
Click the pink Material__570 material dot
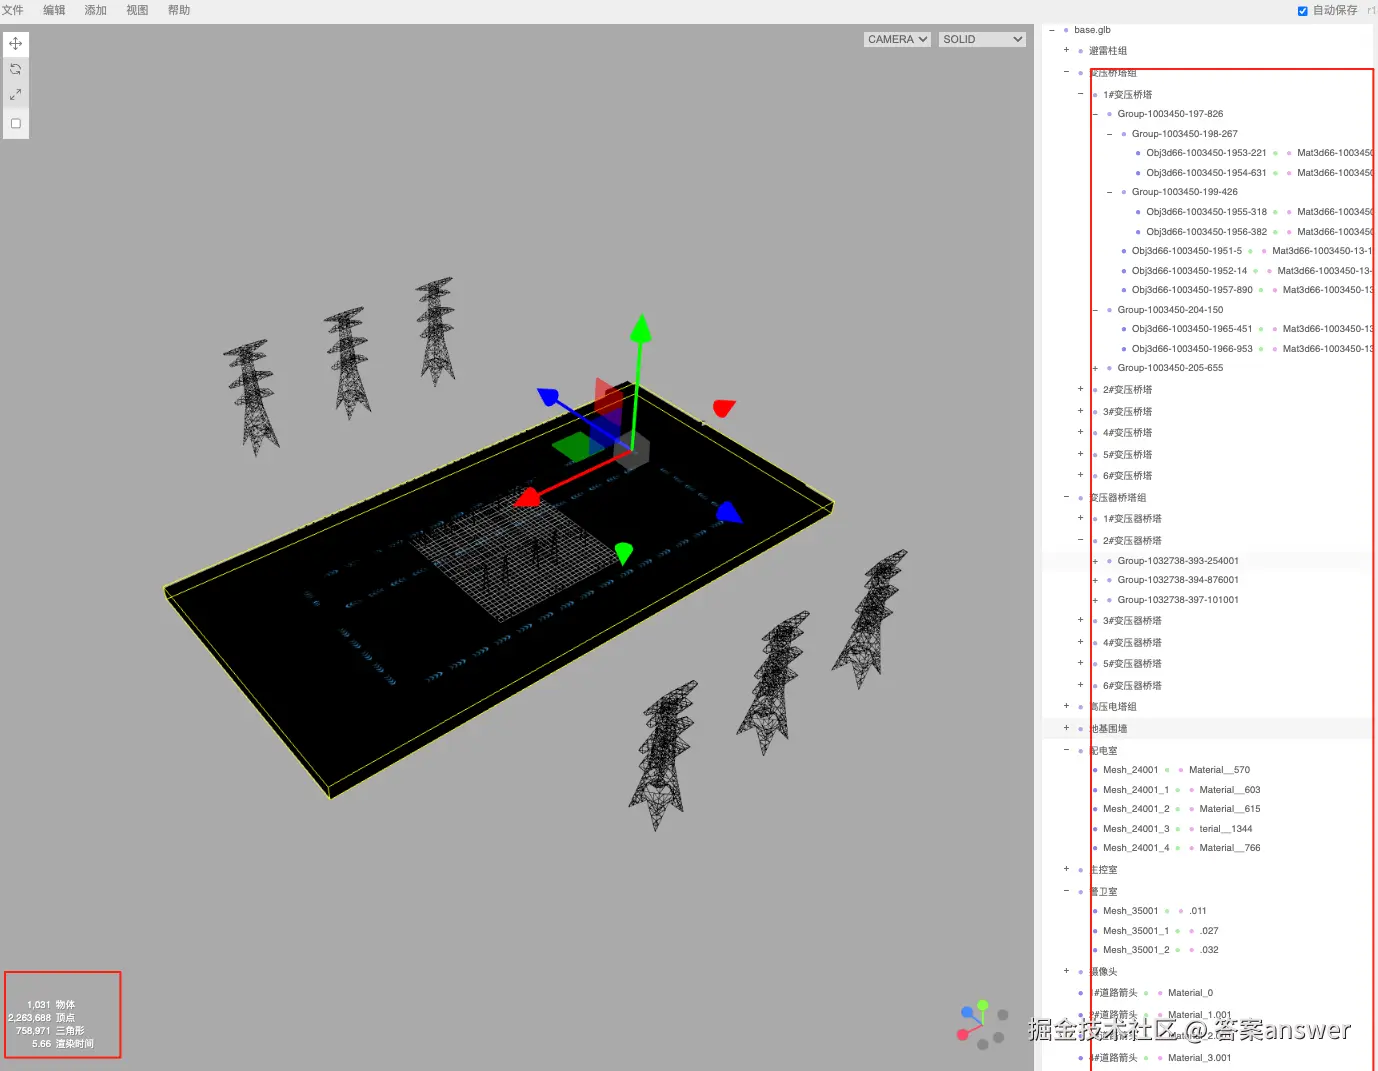click(1181, 770)
